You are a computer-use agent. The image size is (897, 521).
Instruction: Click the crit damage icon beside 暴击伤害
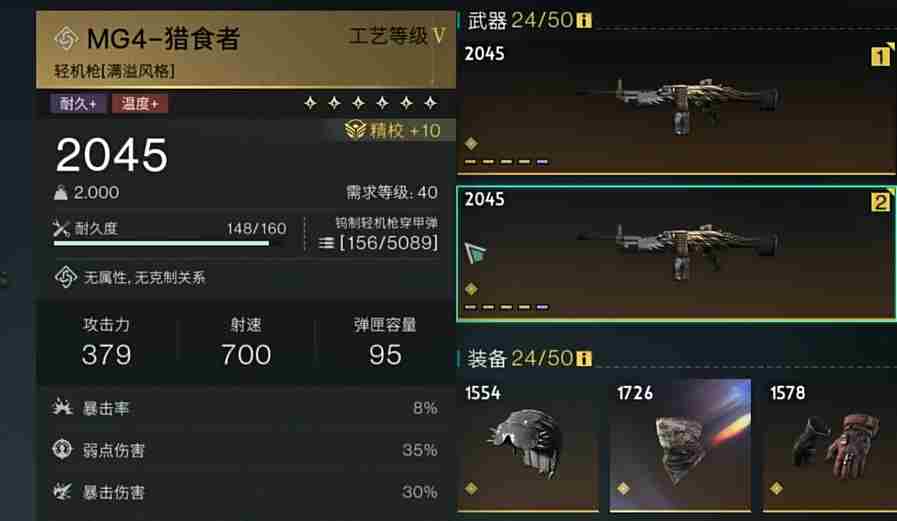point(62,491)
